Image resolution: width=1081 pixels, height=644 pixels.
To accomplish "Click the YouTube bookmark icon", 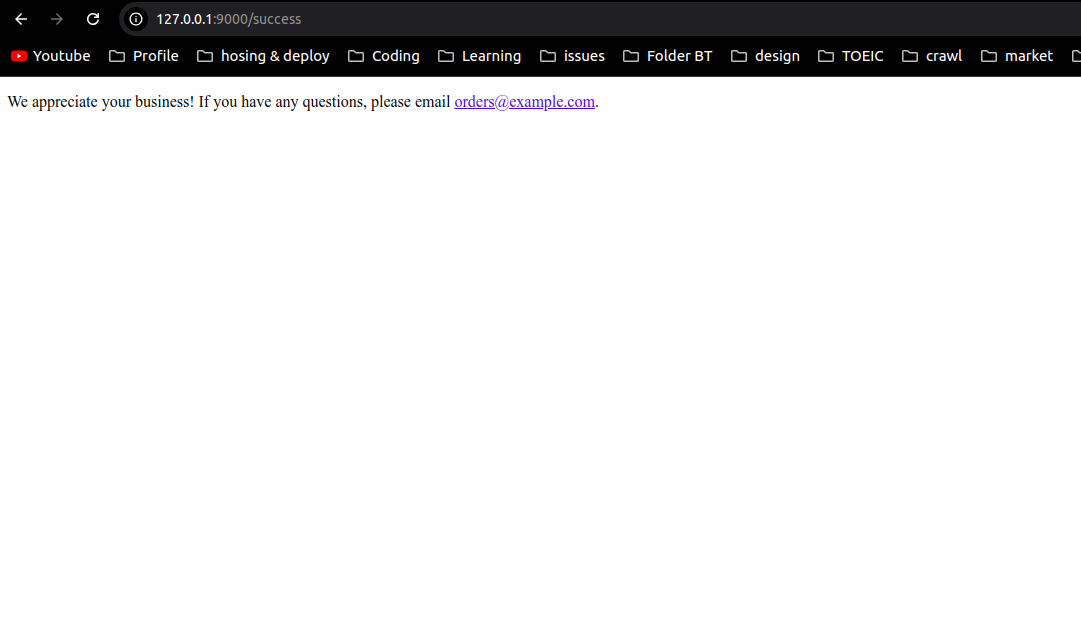I will (19, 55).
